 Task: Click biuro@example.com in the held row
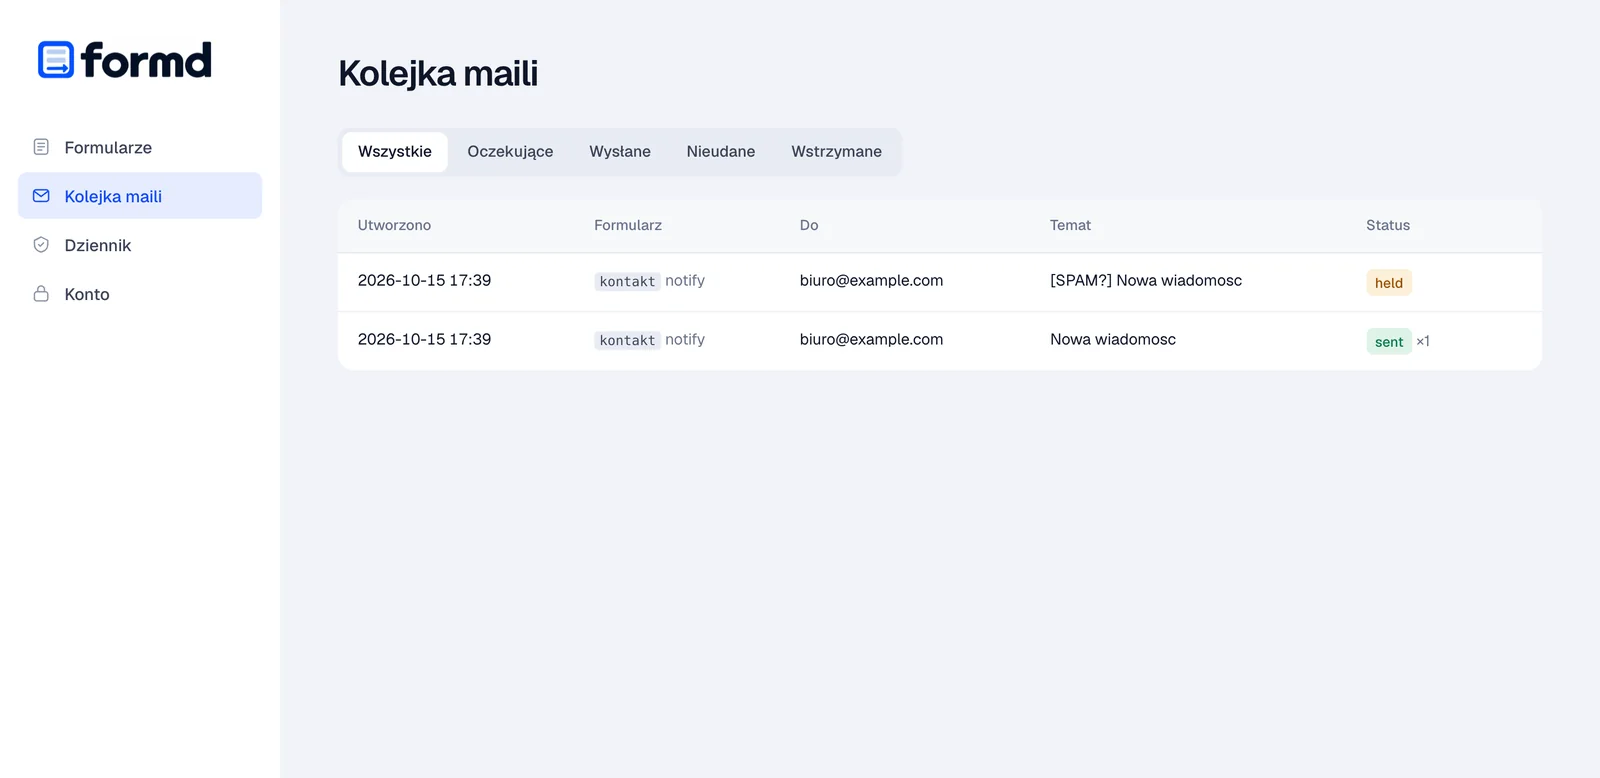pyautogui.click(x=871, y=281)
